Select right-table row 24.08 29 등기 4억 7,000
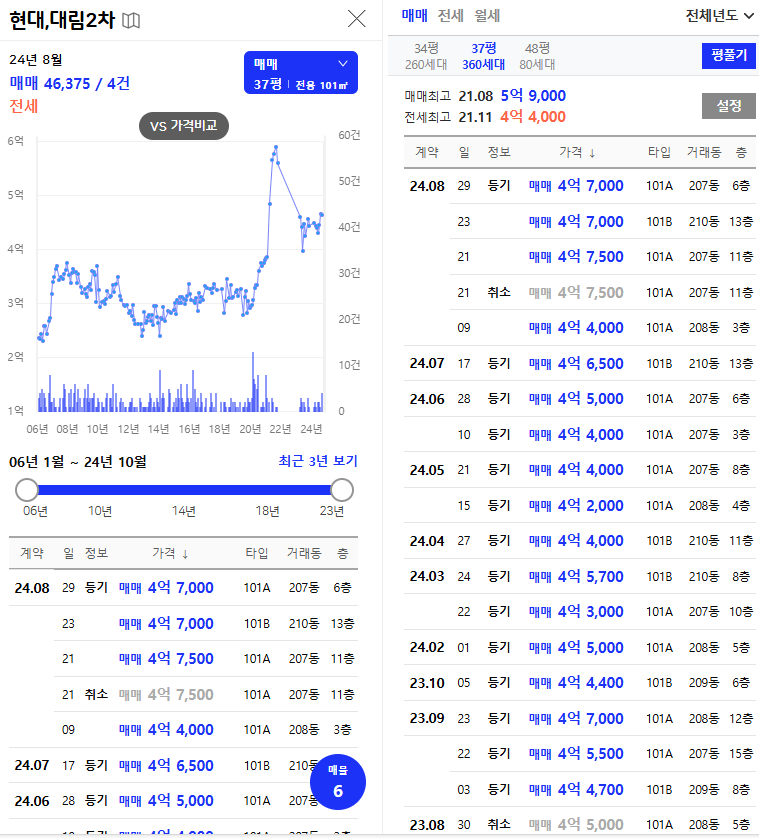The image size is (759, 838). (x=580, y=186)
